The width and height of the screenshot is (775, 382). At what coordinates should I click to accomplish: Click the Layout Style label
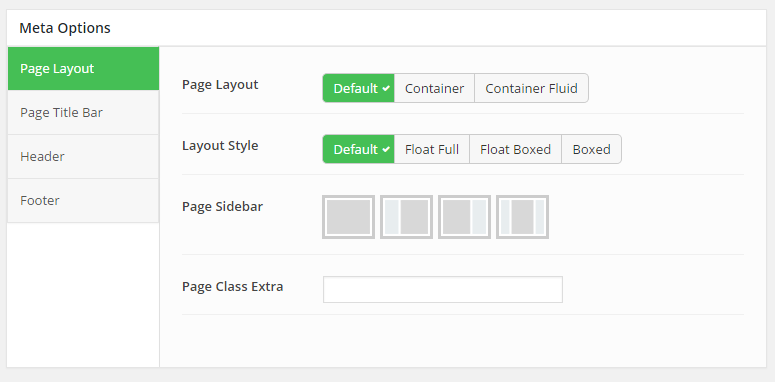220,146
